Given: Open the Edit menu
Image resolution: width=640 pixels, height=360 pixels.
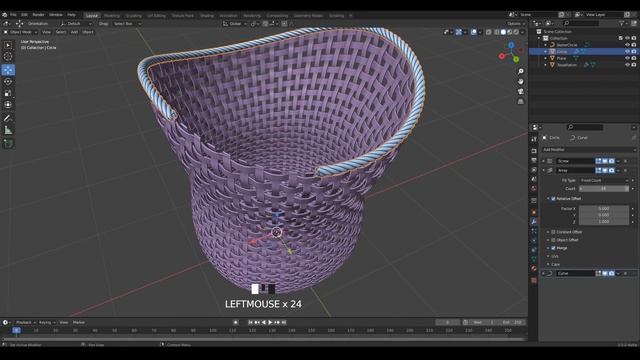Looking at the screenshot, I should [x=24, y=15].
